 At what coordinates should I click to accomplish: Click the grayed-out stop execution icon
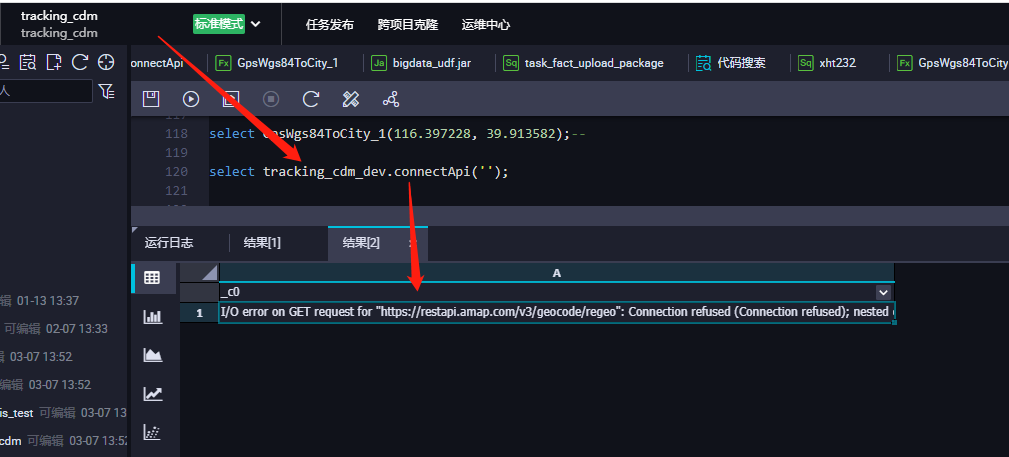271,99
